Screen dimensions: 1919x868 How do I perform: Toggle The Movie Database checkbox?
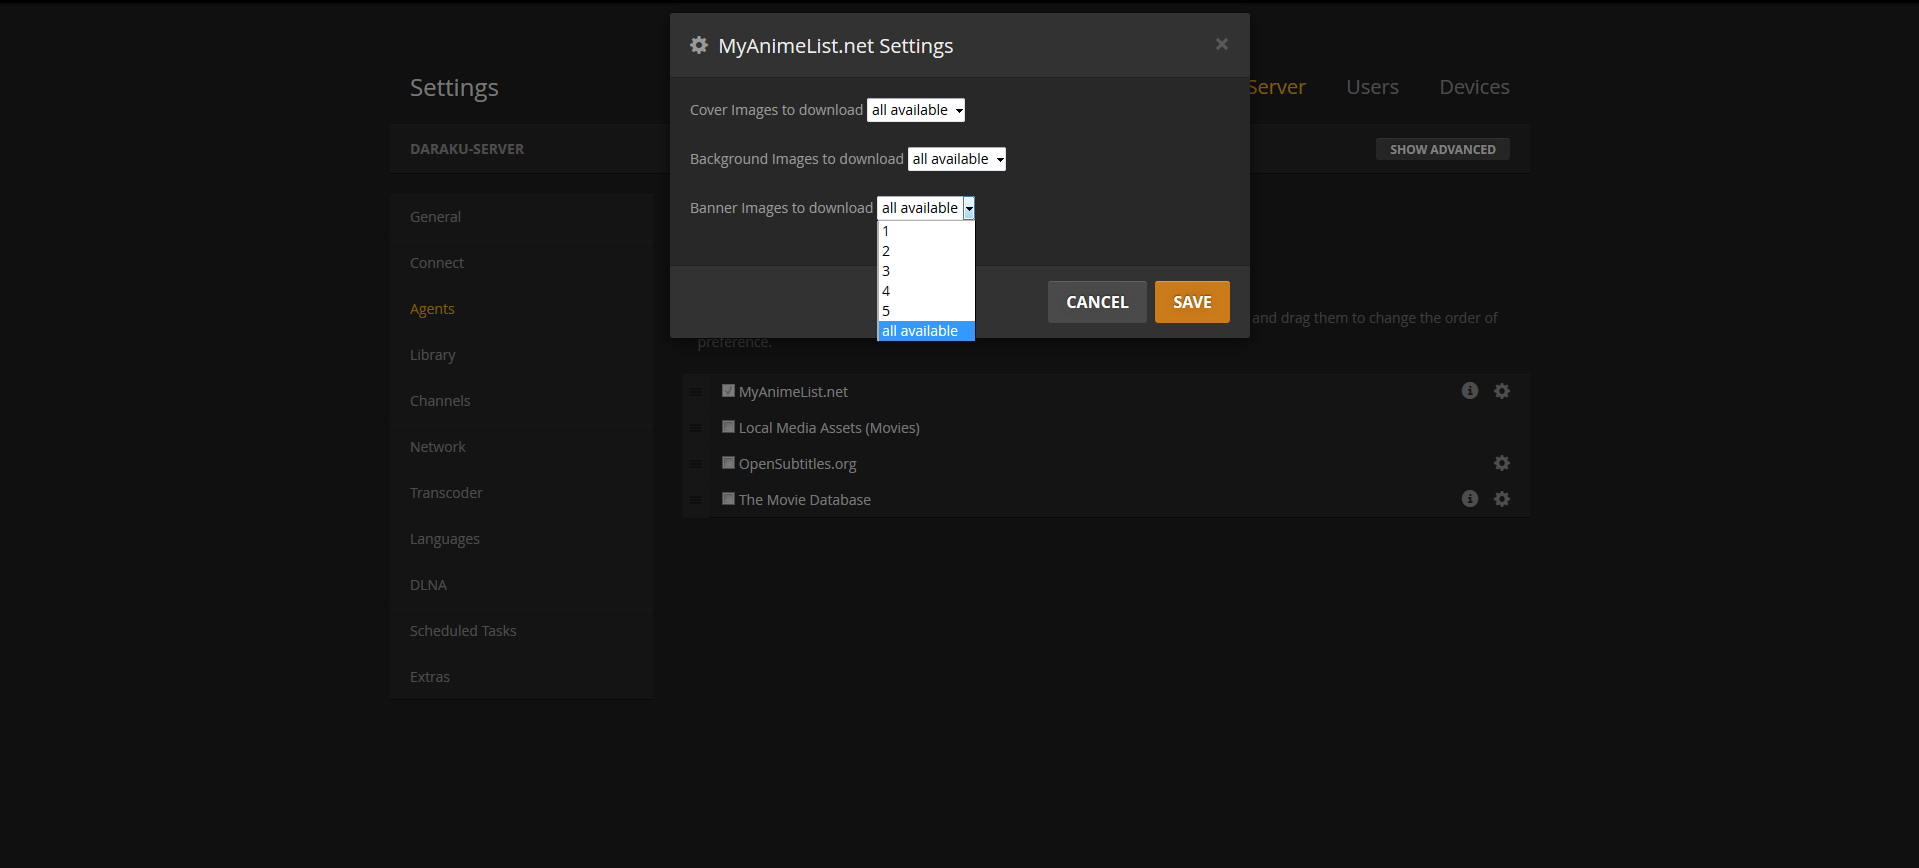pyautogui.click(x=728, y=499)
